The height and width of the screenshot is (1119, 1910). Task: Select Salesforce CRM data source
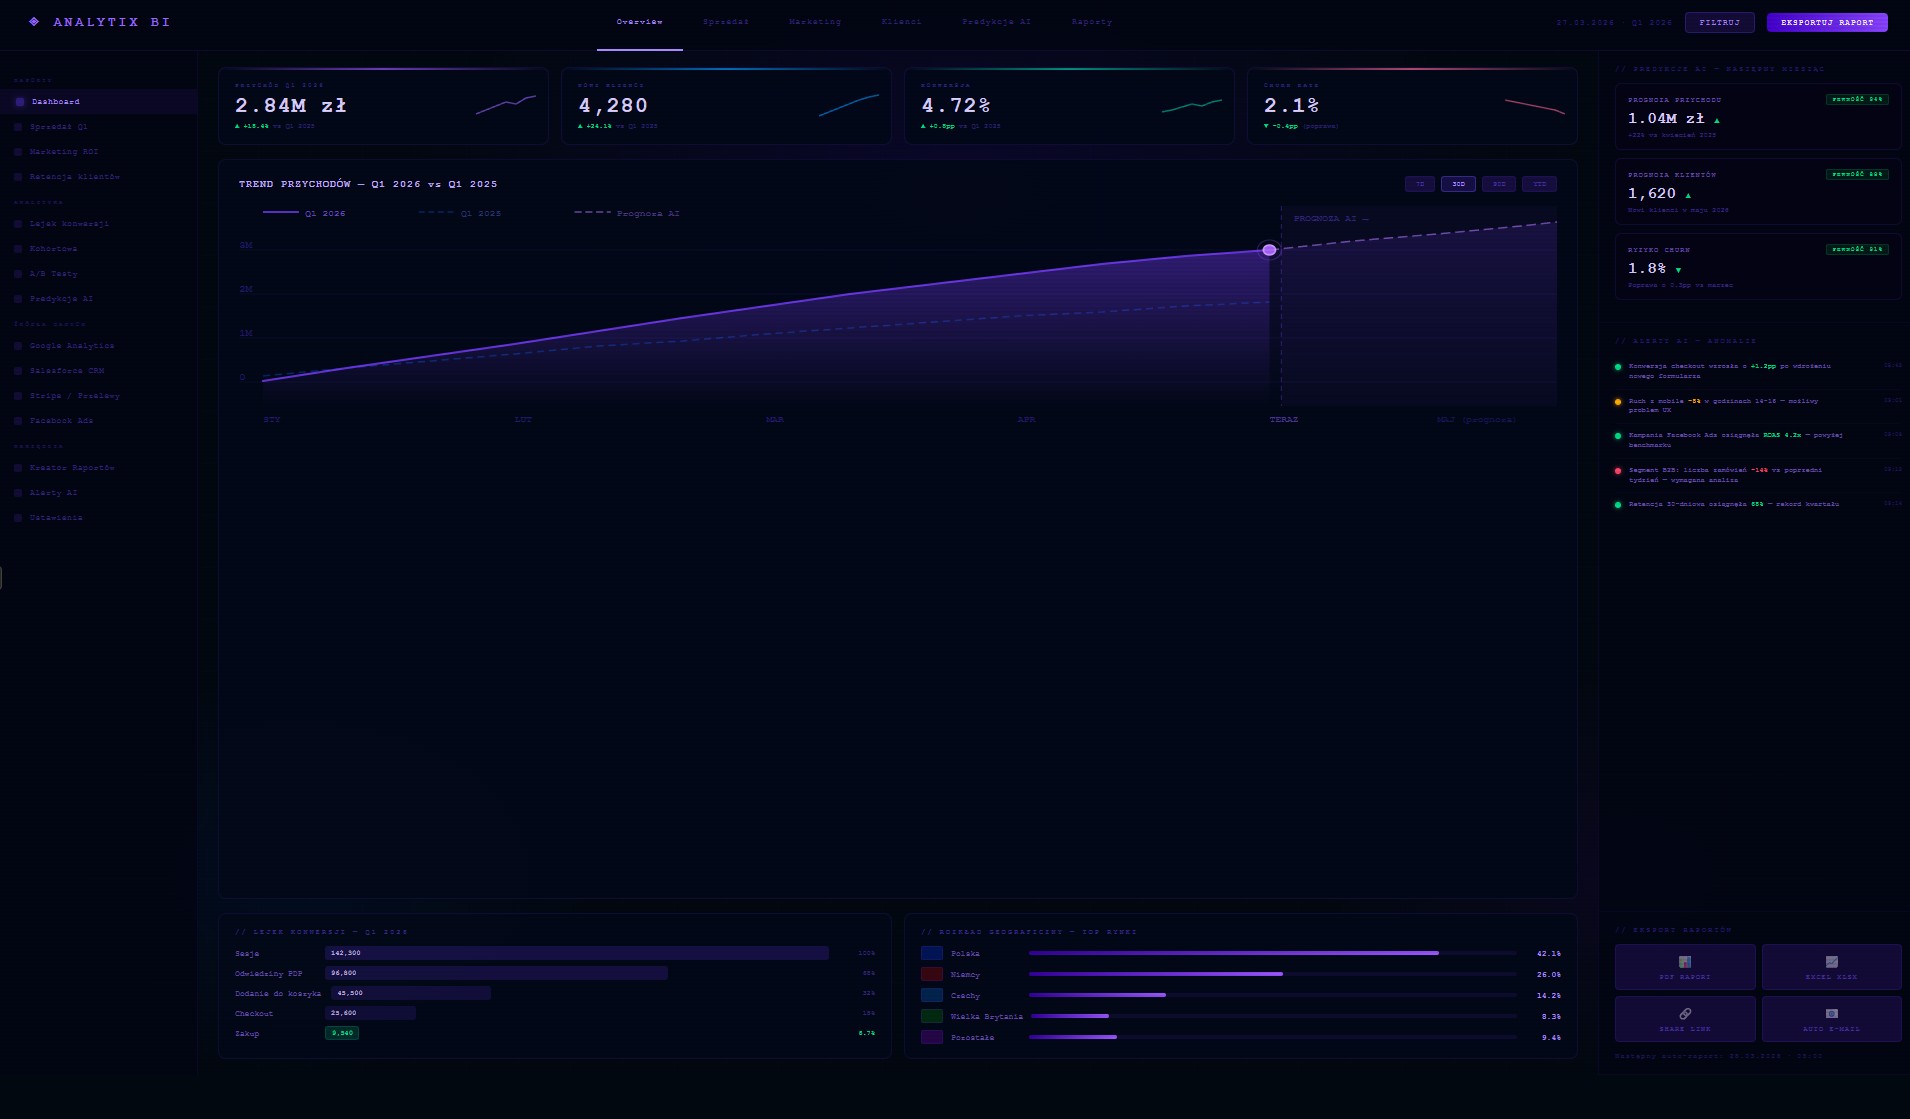(x=66, y=371)
